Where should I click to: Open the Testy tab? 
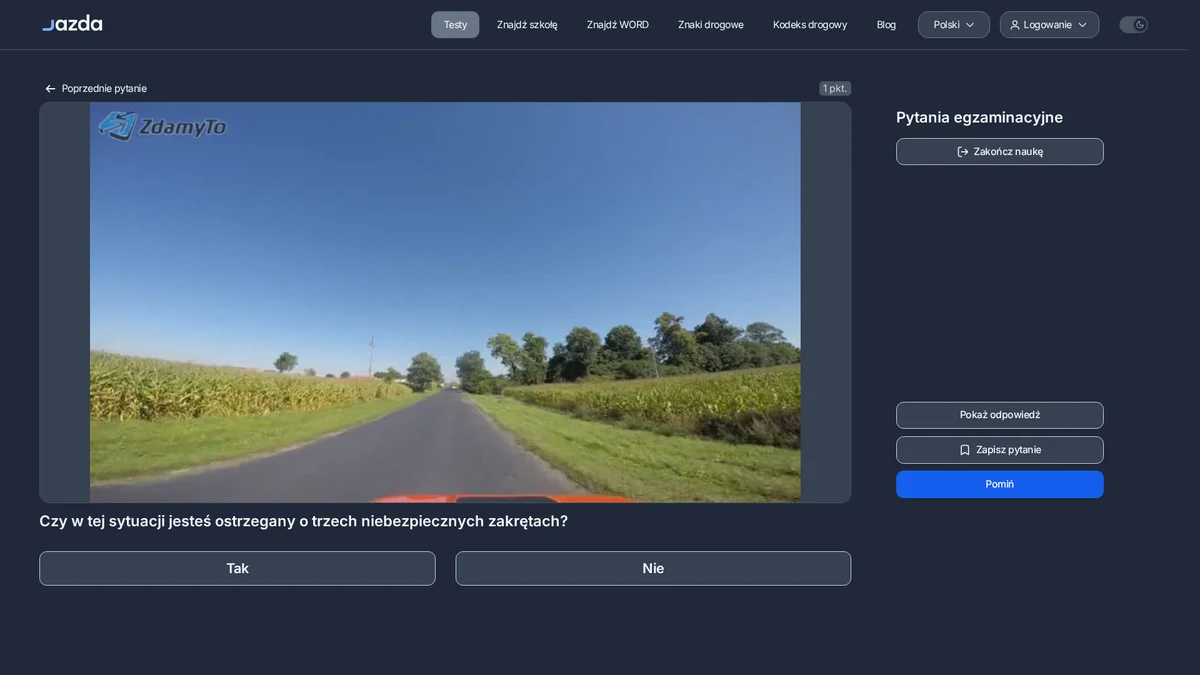[x=455, y=25]
